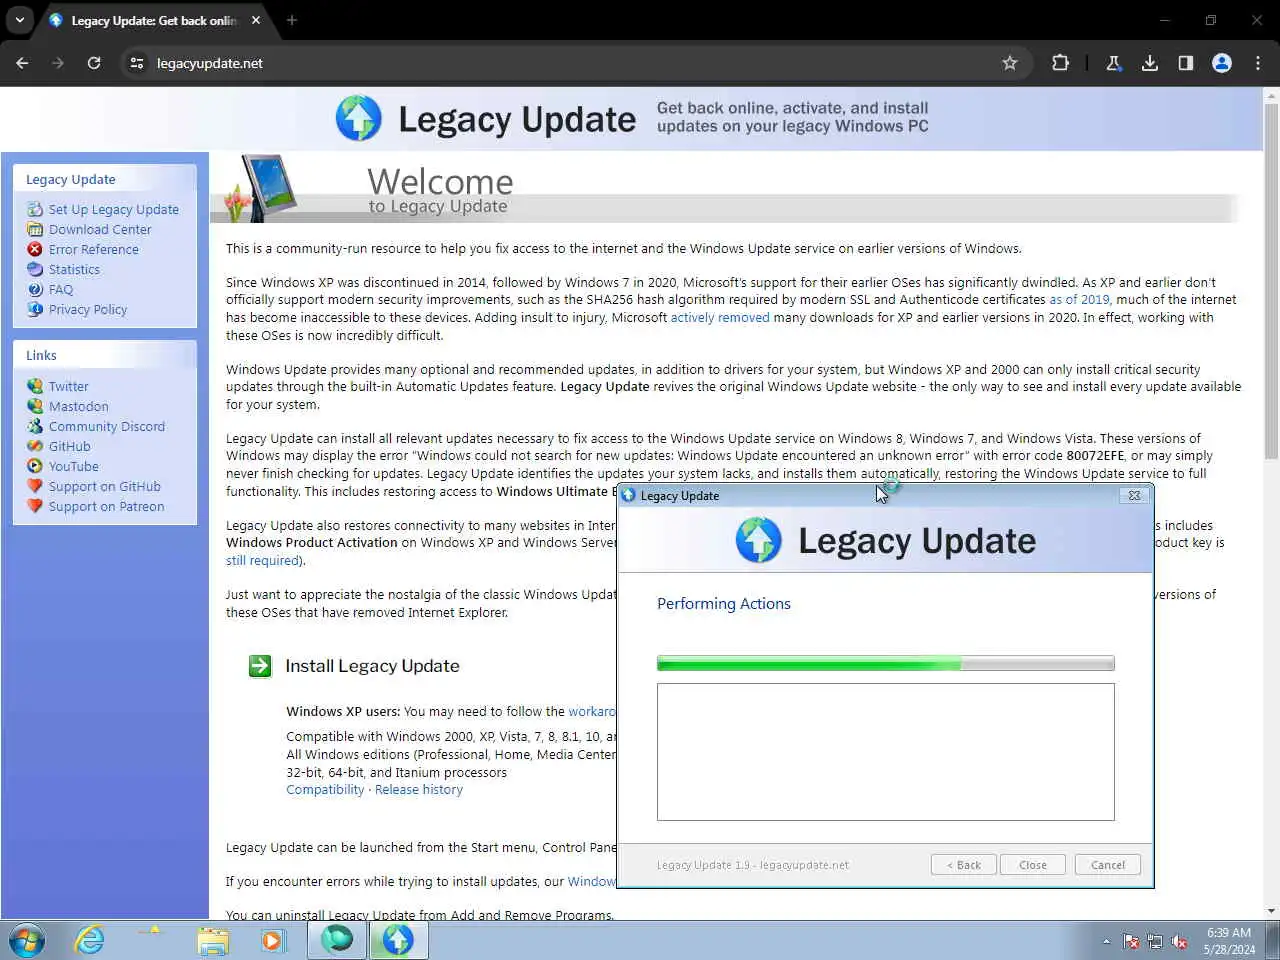The width and height of the screenshot is (1280, 960).
Task: Close the Legacy Update browser tab
Action: pos(256,20)
